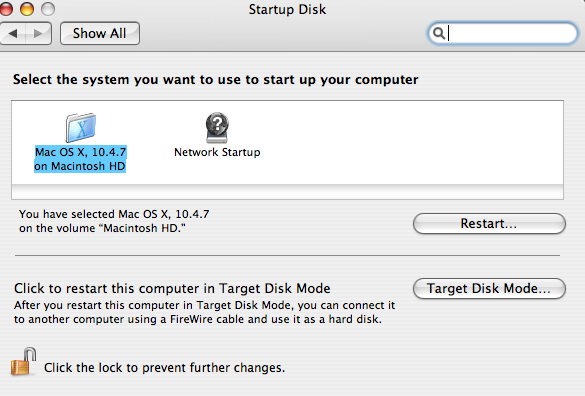Screen dimensions: 585x396
Task: Click the "You have selected Mac OS X" status text
Action: [x=114, y=221]
